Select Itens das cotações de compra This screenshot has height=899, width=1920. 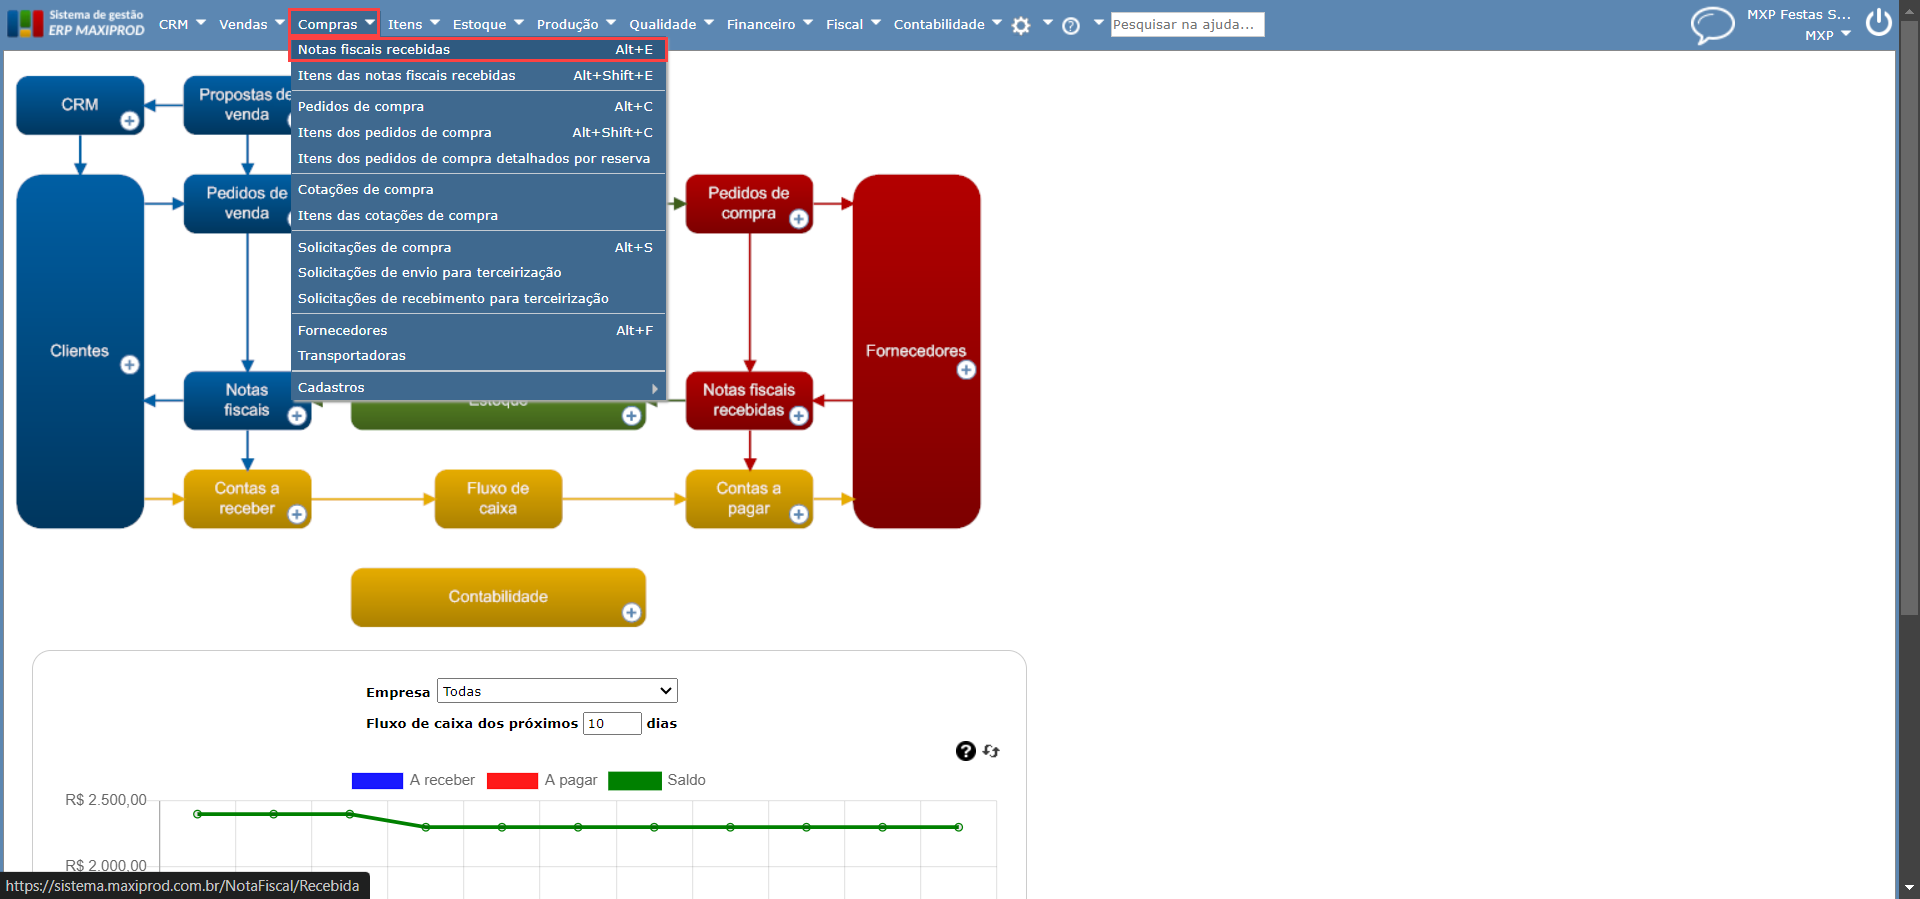(478, 215)
